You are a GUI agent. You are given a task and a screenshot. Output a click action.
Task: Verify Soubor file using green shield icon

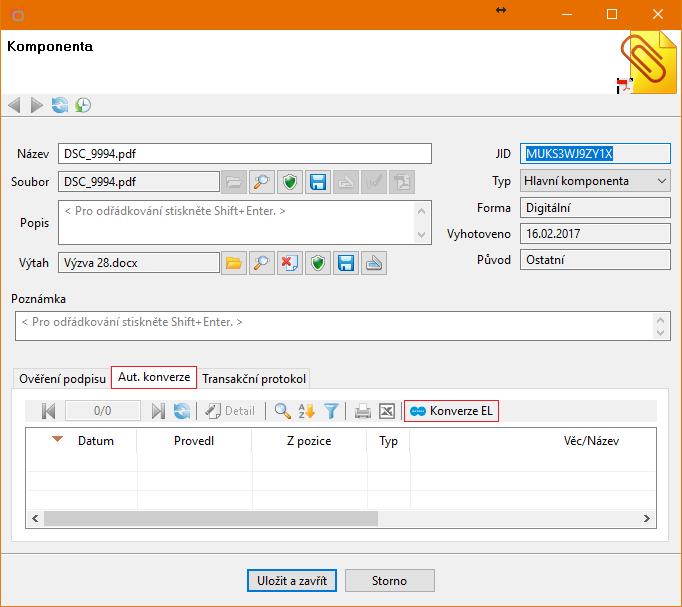(290, 182)
